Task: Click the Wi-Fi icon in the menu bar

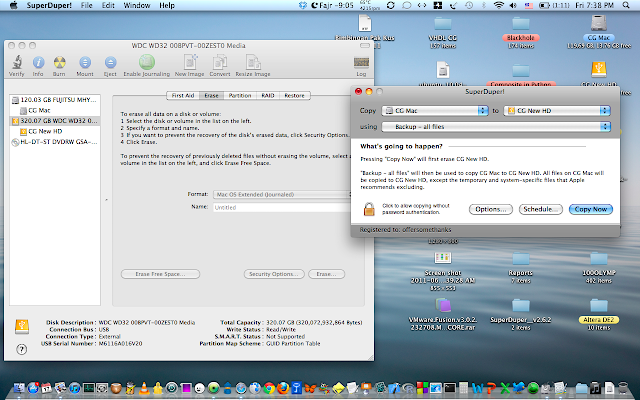Action: 498,5
